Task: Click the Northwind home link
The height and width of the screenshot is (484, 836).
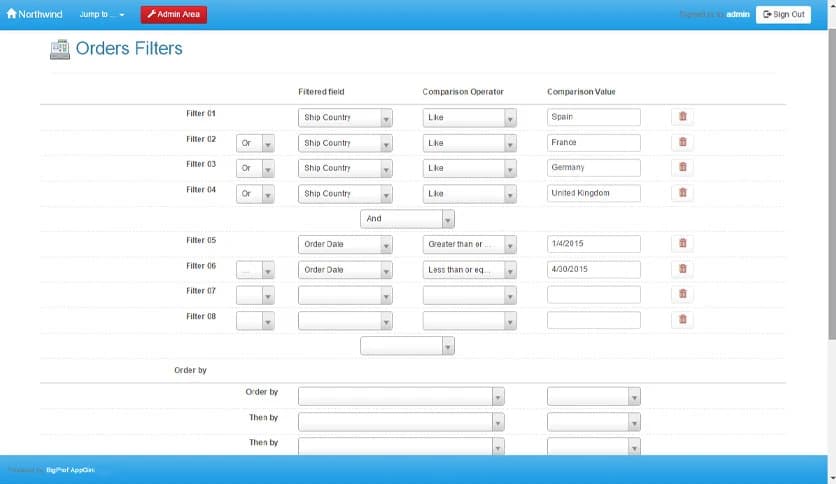Action: click(x=36, y=14)
